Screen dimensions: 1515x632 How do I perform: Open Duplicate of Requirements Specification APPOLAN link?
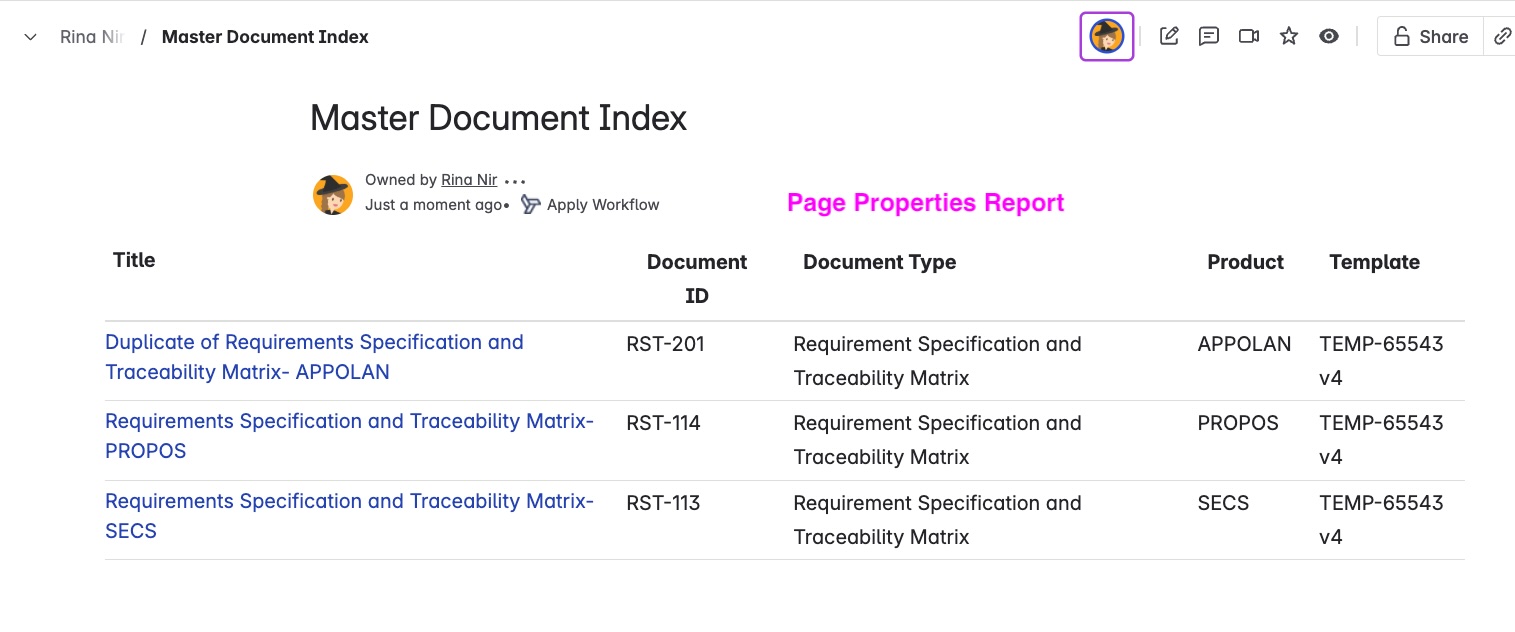pos(314,357)
